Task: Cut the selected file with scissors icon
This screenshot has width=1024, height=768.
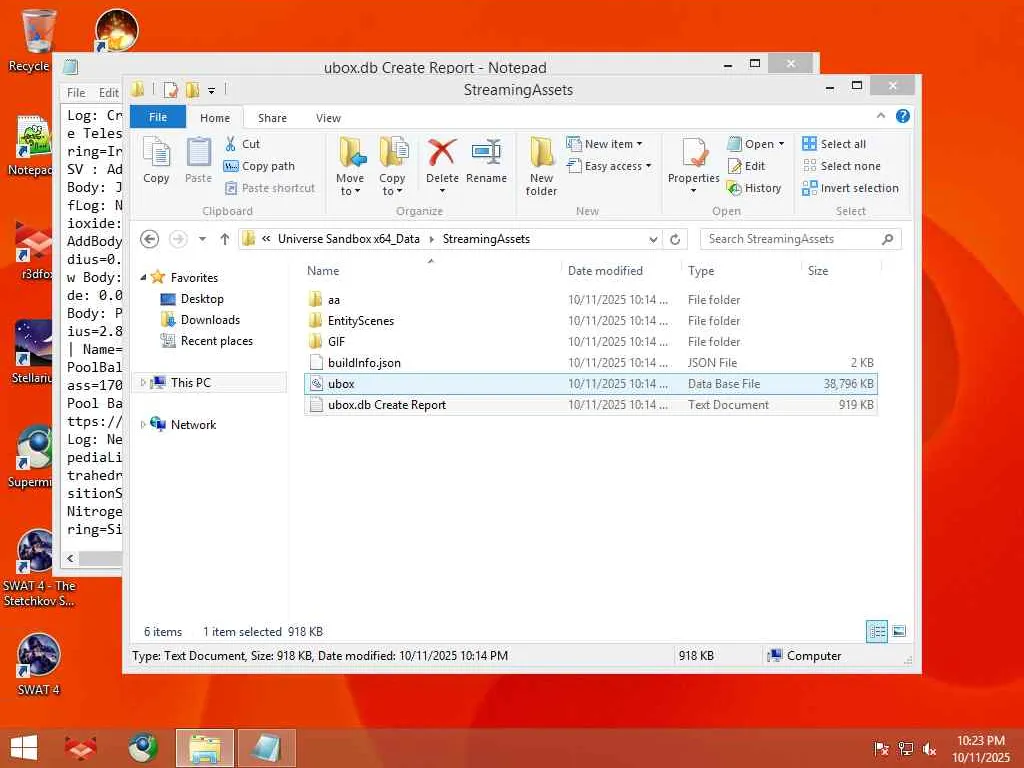Action: point(242,144)
